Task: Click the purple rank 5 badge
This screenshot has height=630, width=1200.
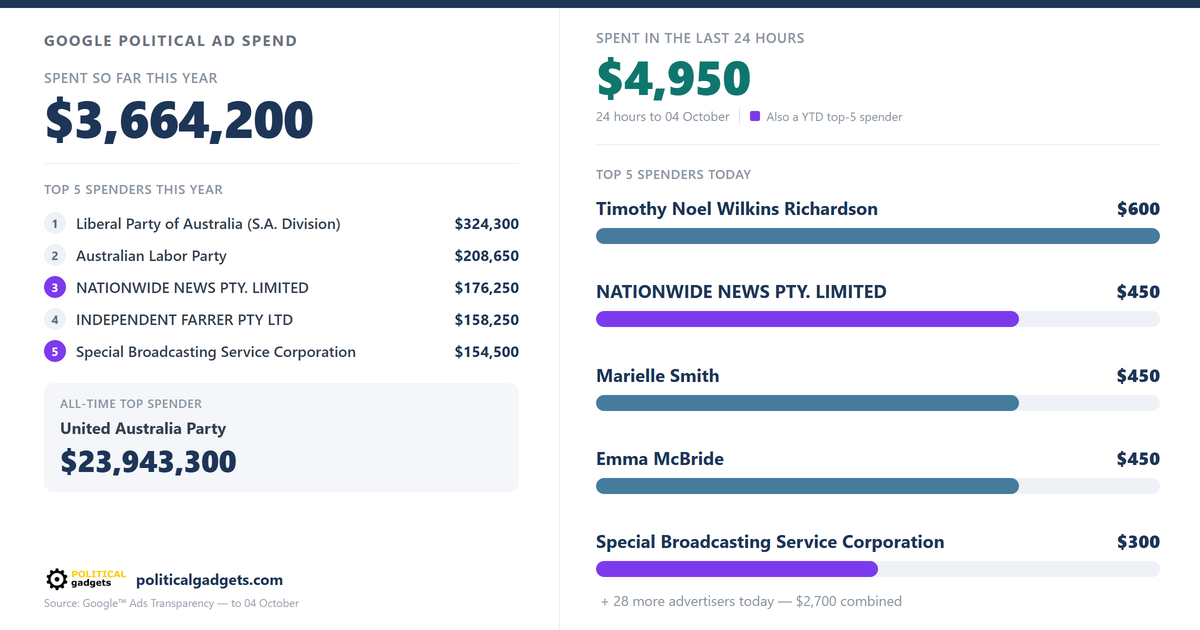Action: pos(55,352)
